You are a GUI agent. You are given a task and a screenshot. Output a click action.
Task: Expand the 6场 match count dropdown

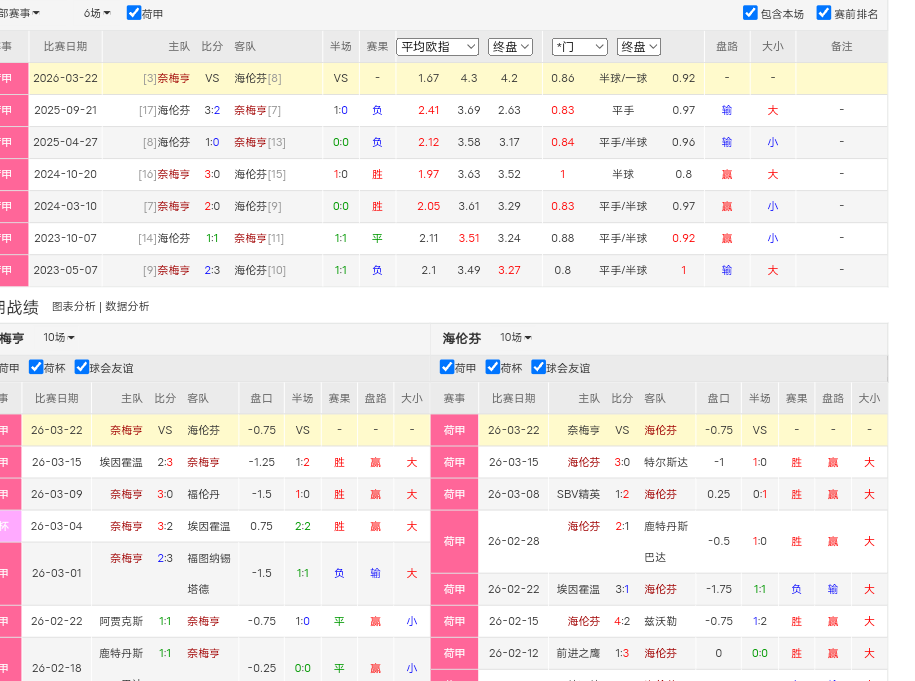pos(97,13)
